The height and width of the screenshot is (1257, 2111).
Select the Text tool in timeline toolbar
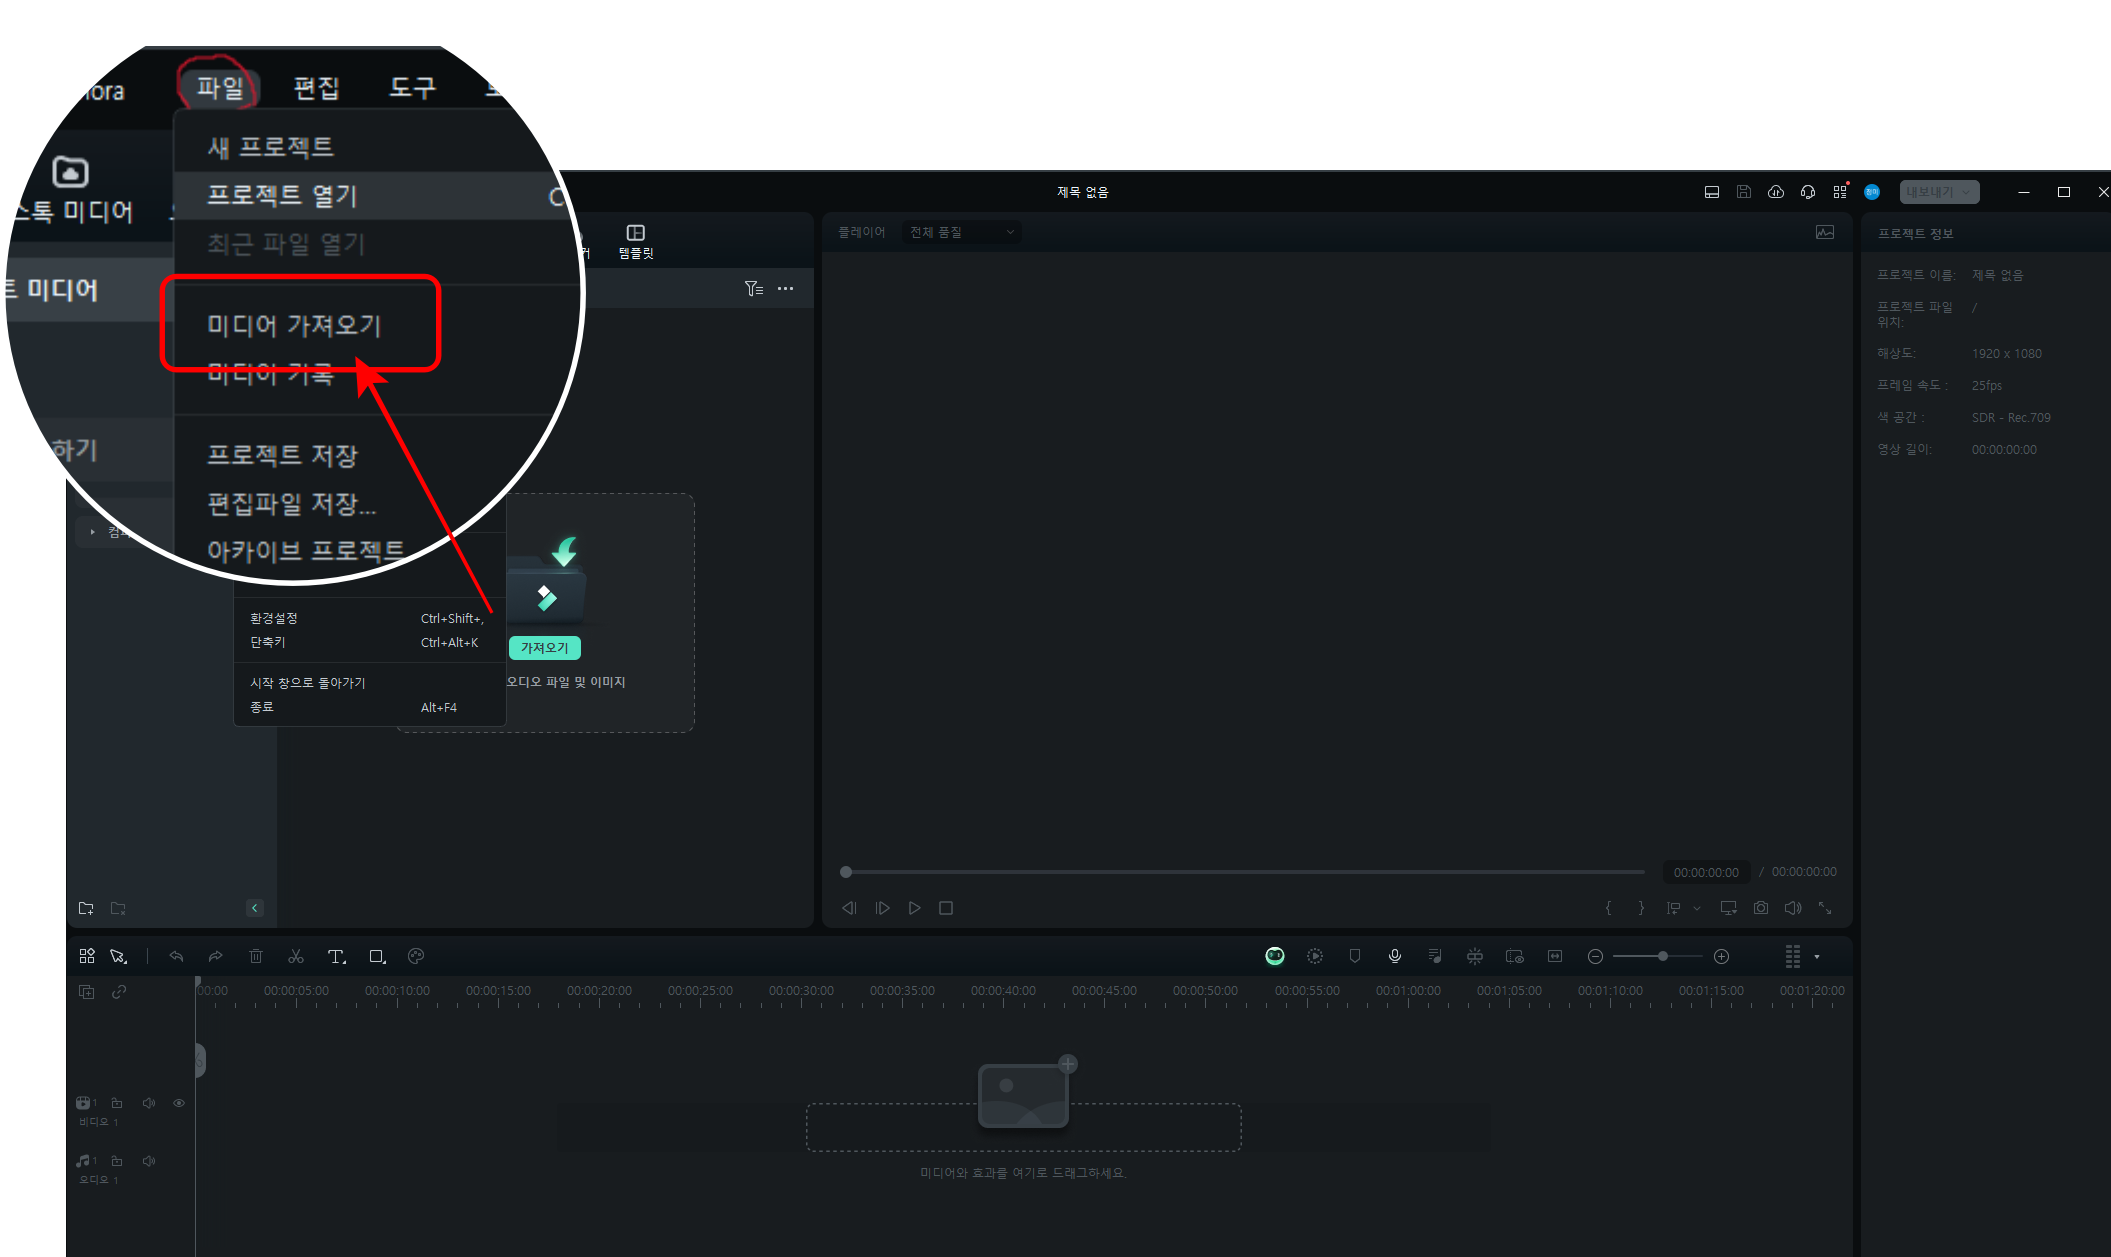(x=336, y=957)
